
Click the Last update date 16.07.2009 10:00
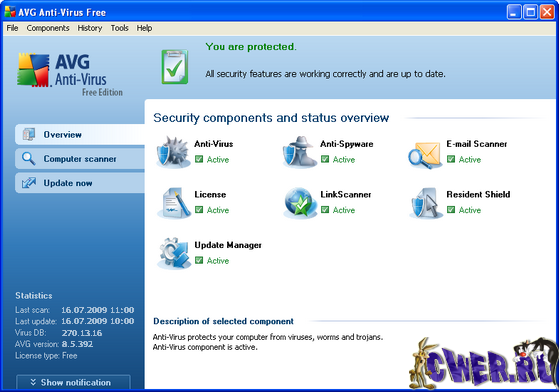98,321
